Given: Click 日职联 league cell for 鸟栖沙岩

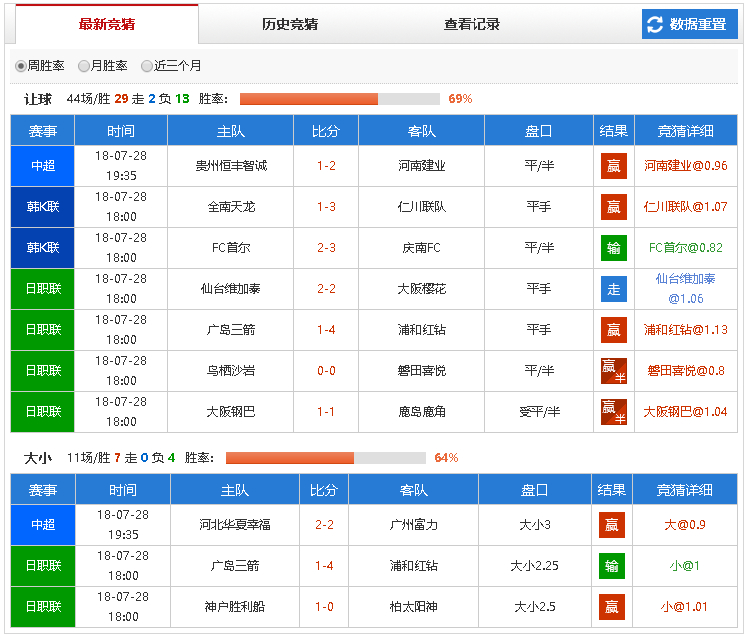Looking at the screenshot, I should click(x=42, y=371).
